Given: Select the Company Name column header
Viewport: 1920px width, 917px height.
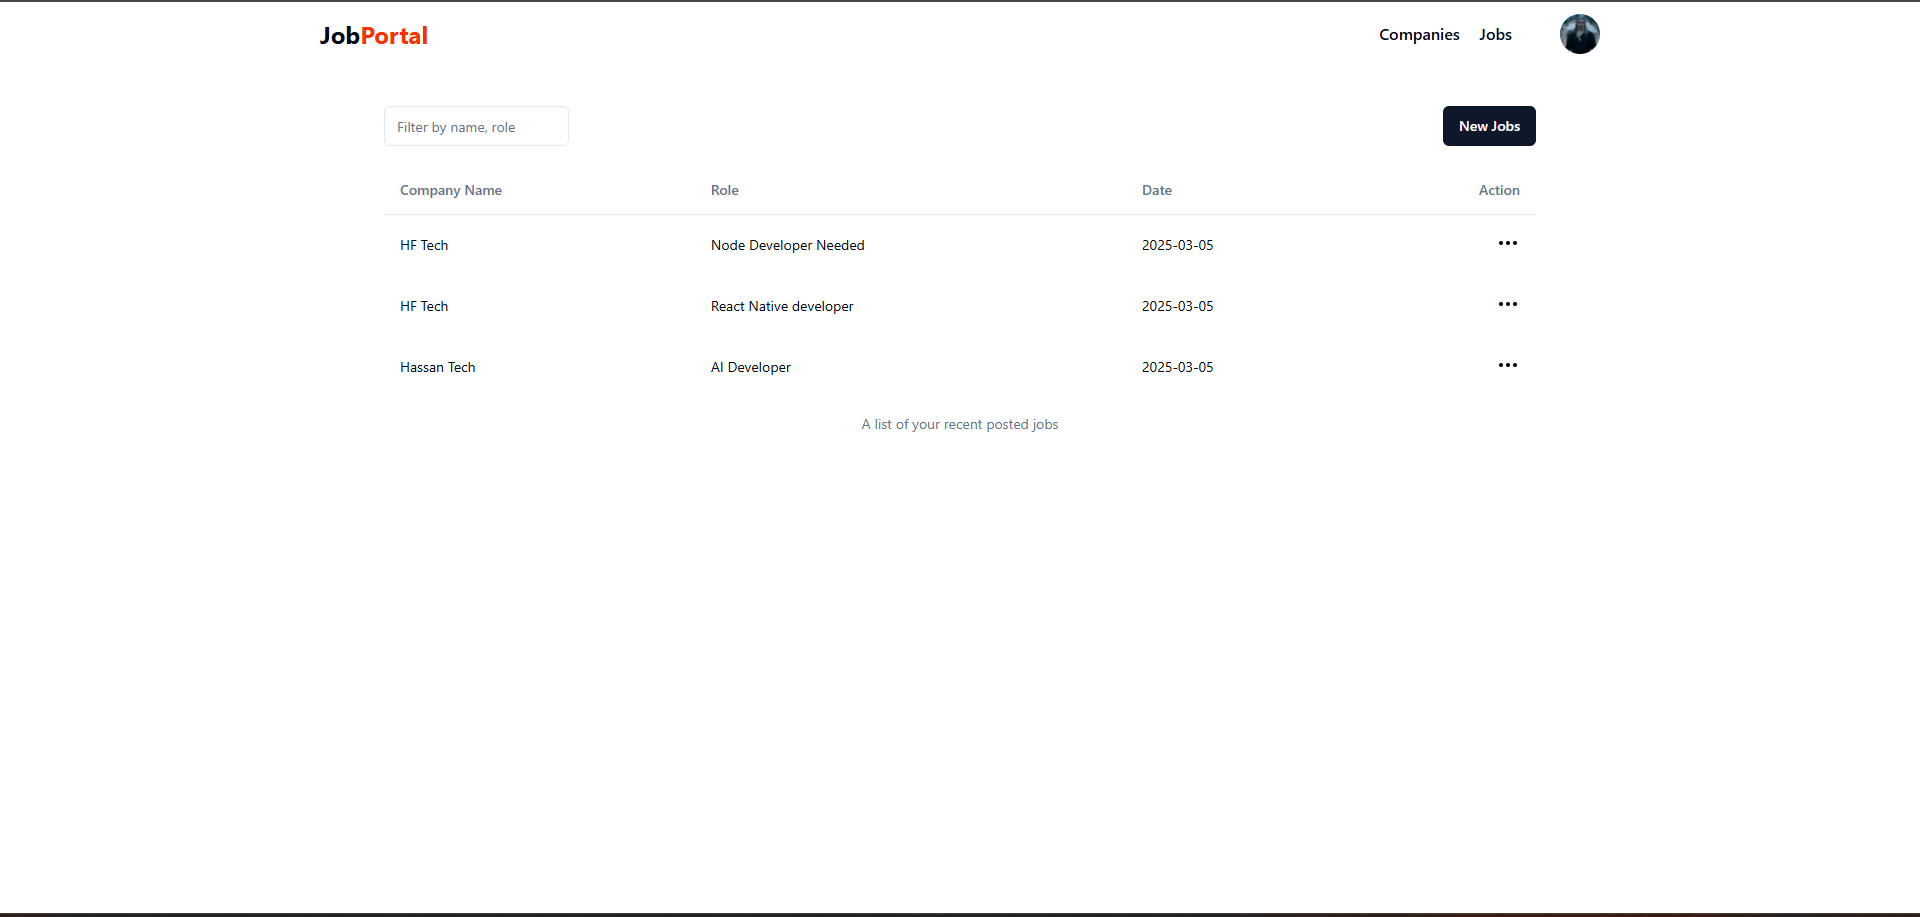Looking at the screenshot, I should click(451, 190).
